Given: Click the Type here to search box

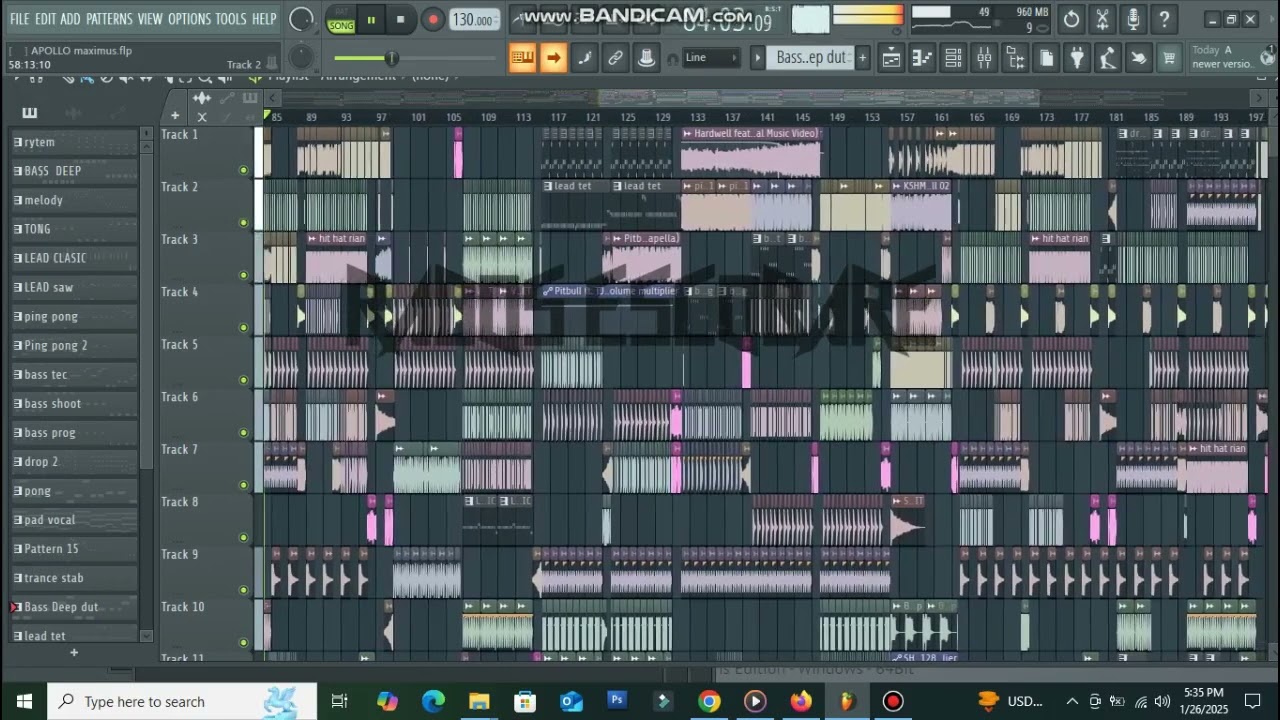Looking at the screenshot, I should 182,701.
